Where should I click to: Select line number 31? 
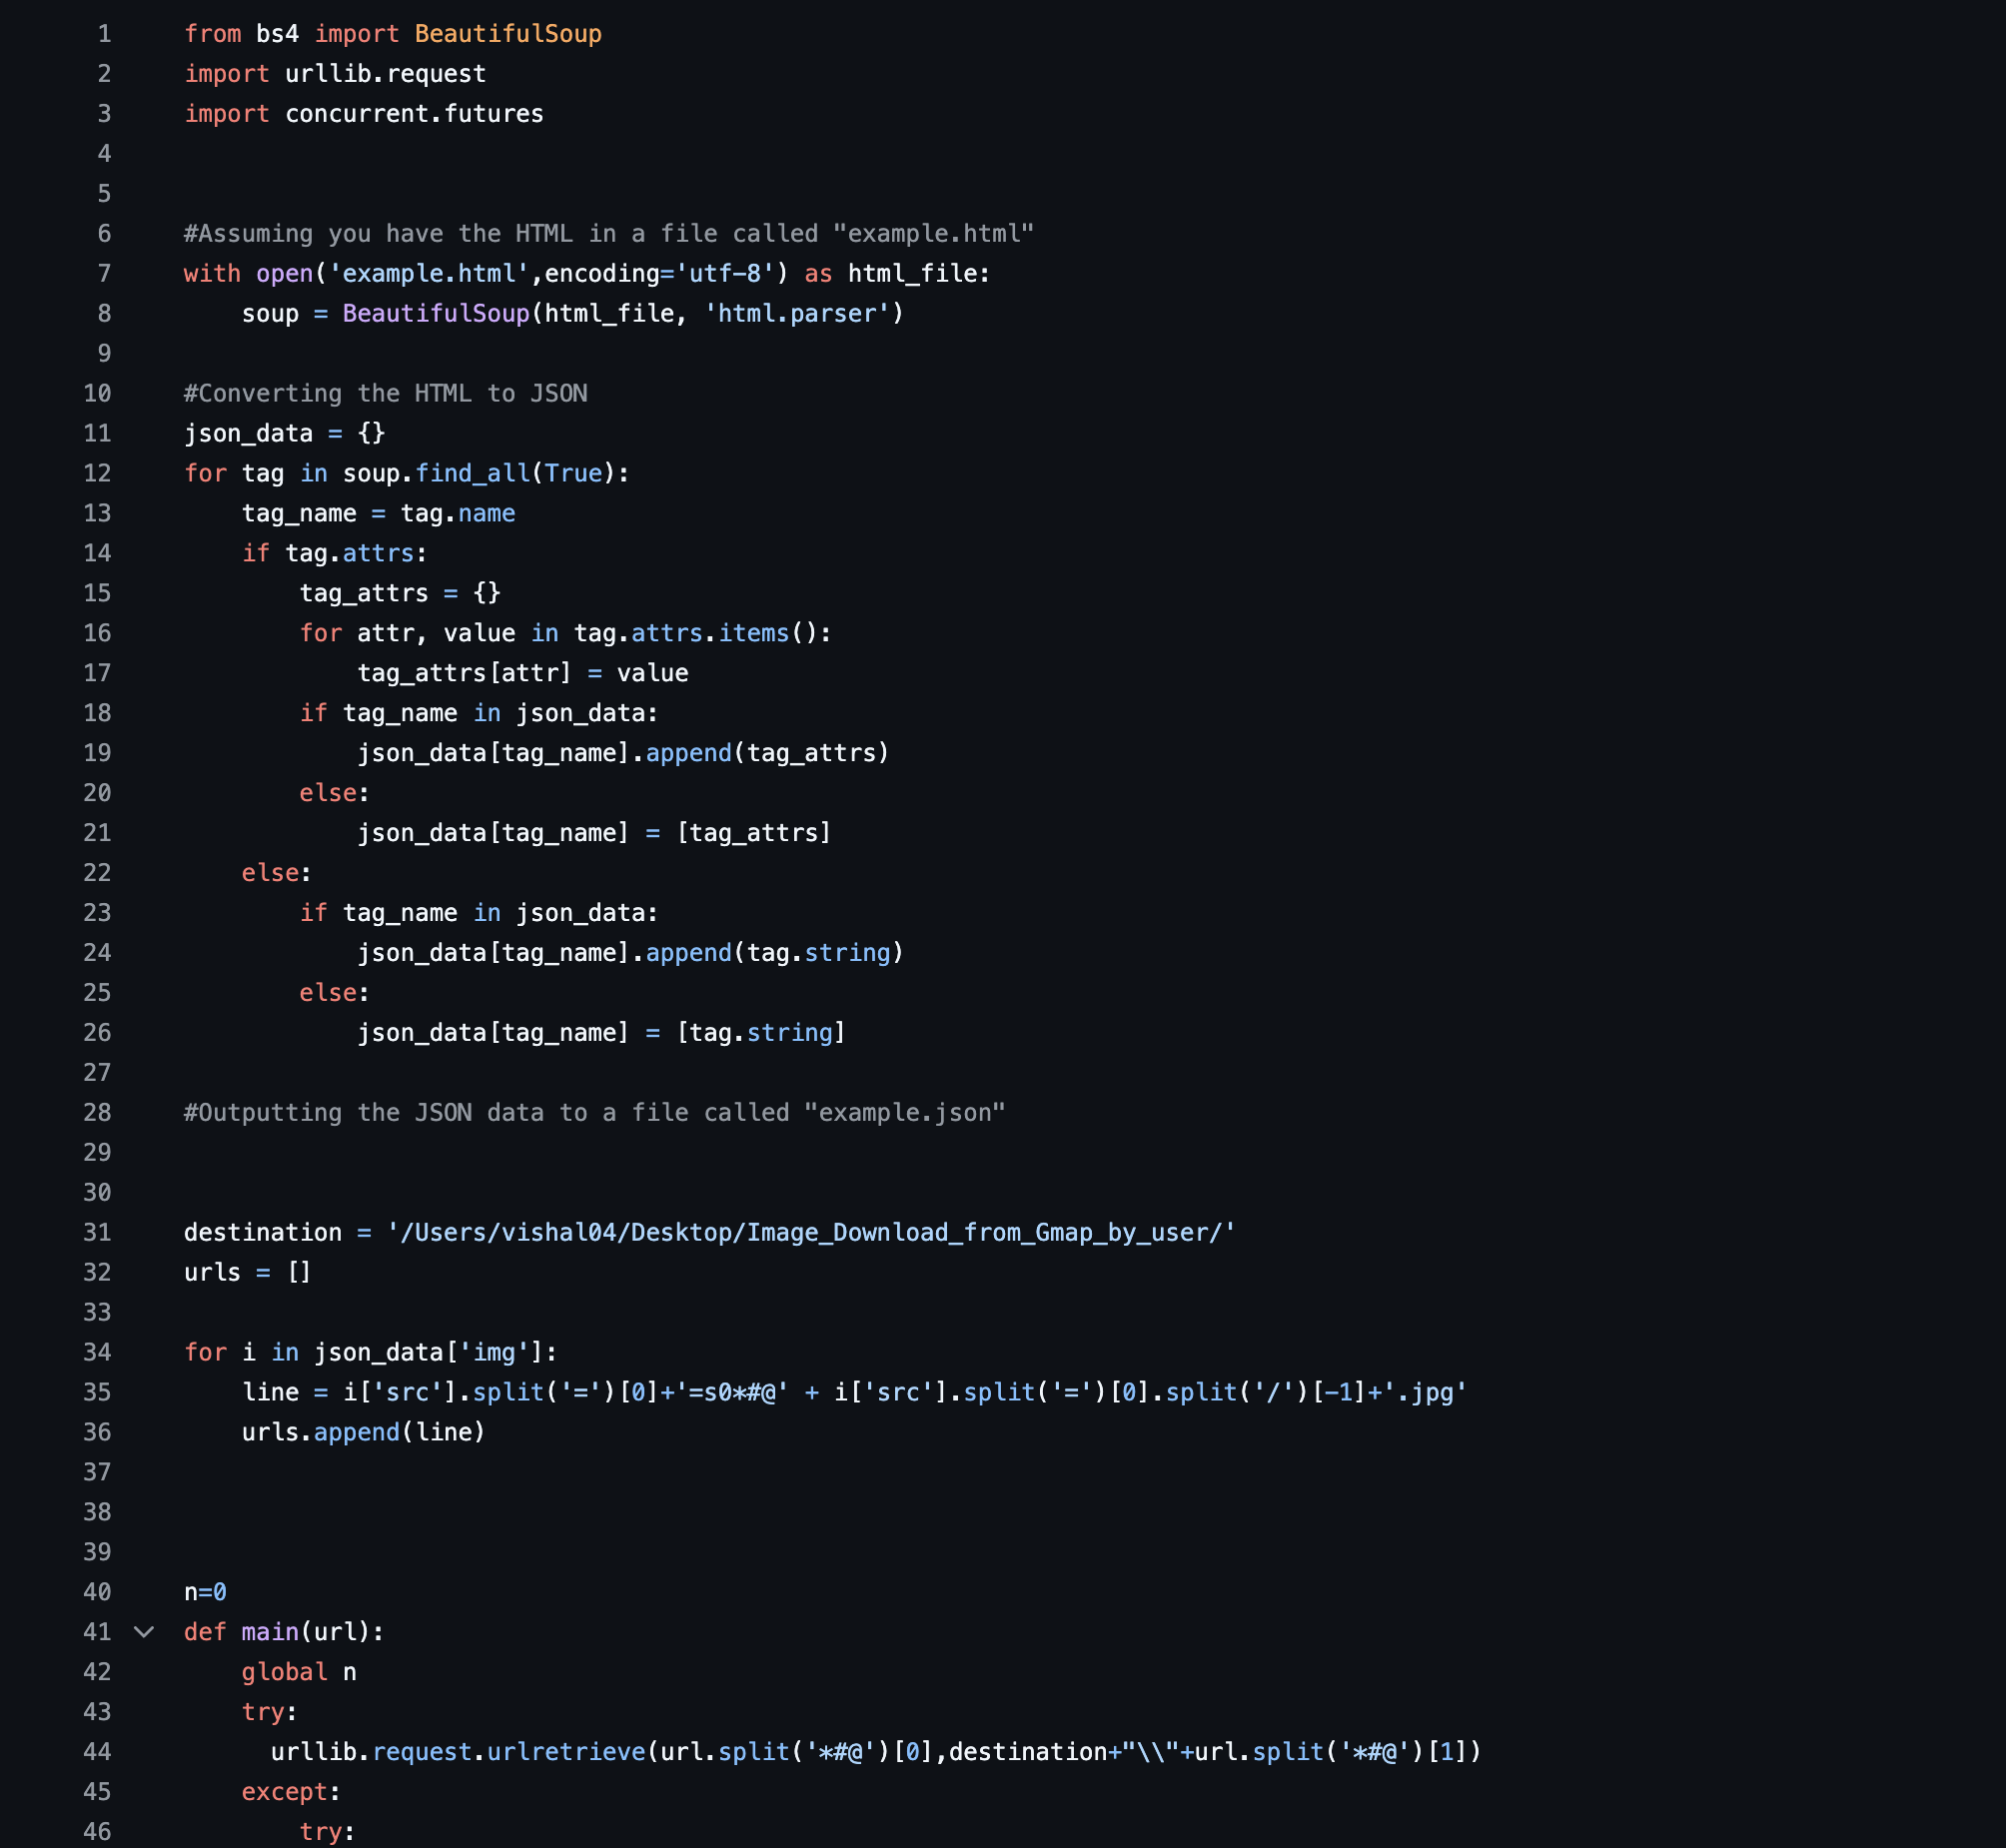click(x=97, y=1233)
